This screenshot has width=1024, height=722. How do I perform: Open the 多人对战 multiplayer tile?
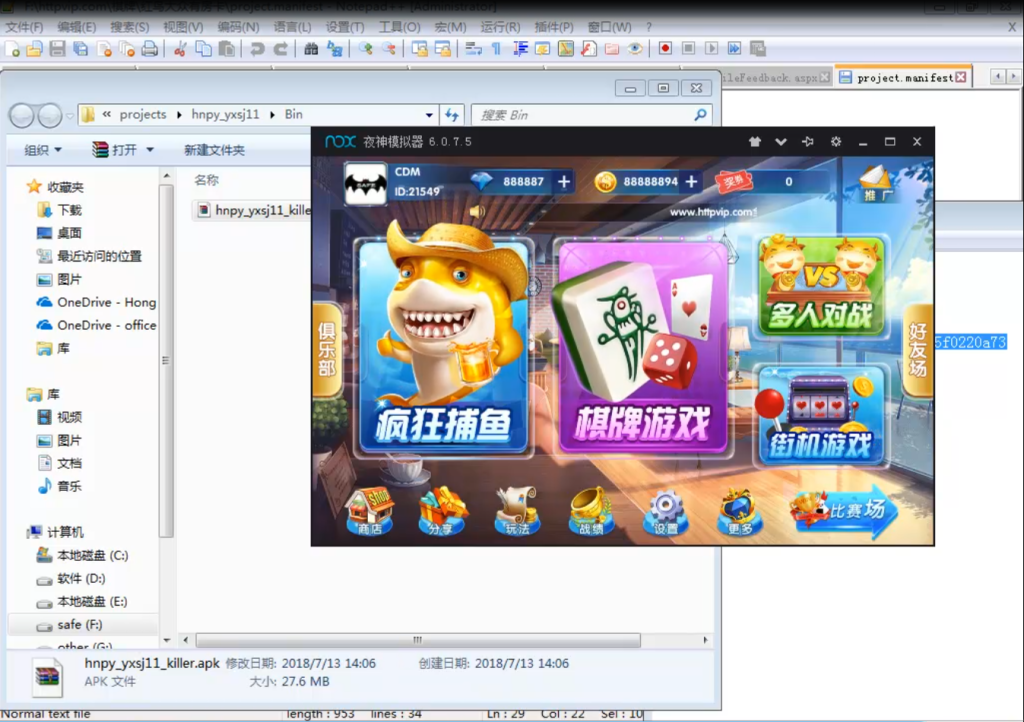coord(821,287)
